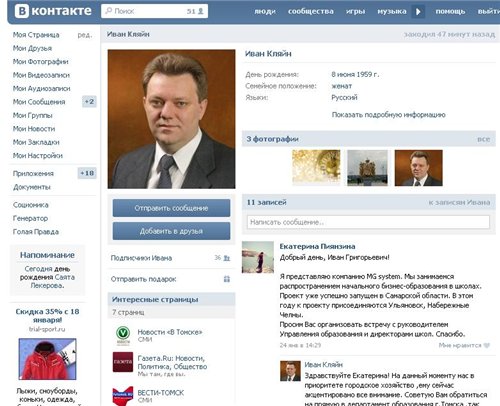
Task: Expand Показать подробную информацию
Action: [x=388, y=115]
